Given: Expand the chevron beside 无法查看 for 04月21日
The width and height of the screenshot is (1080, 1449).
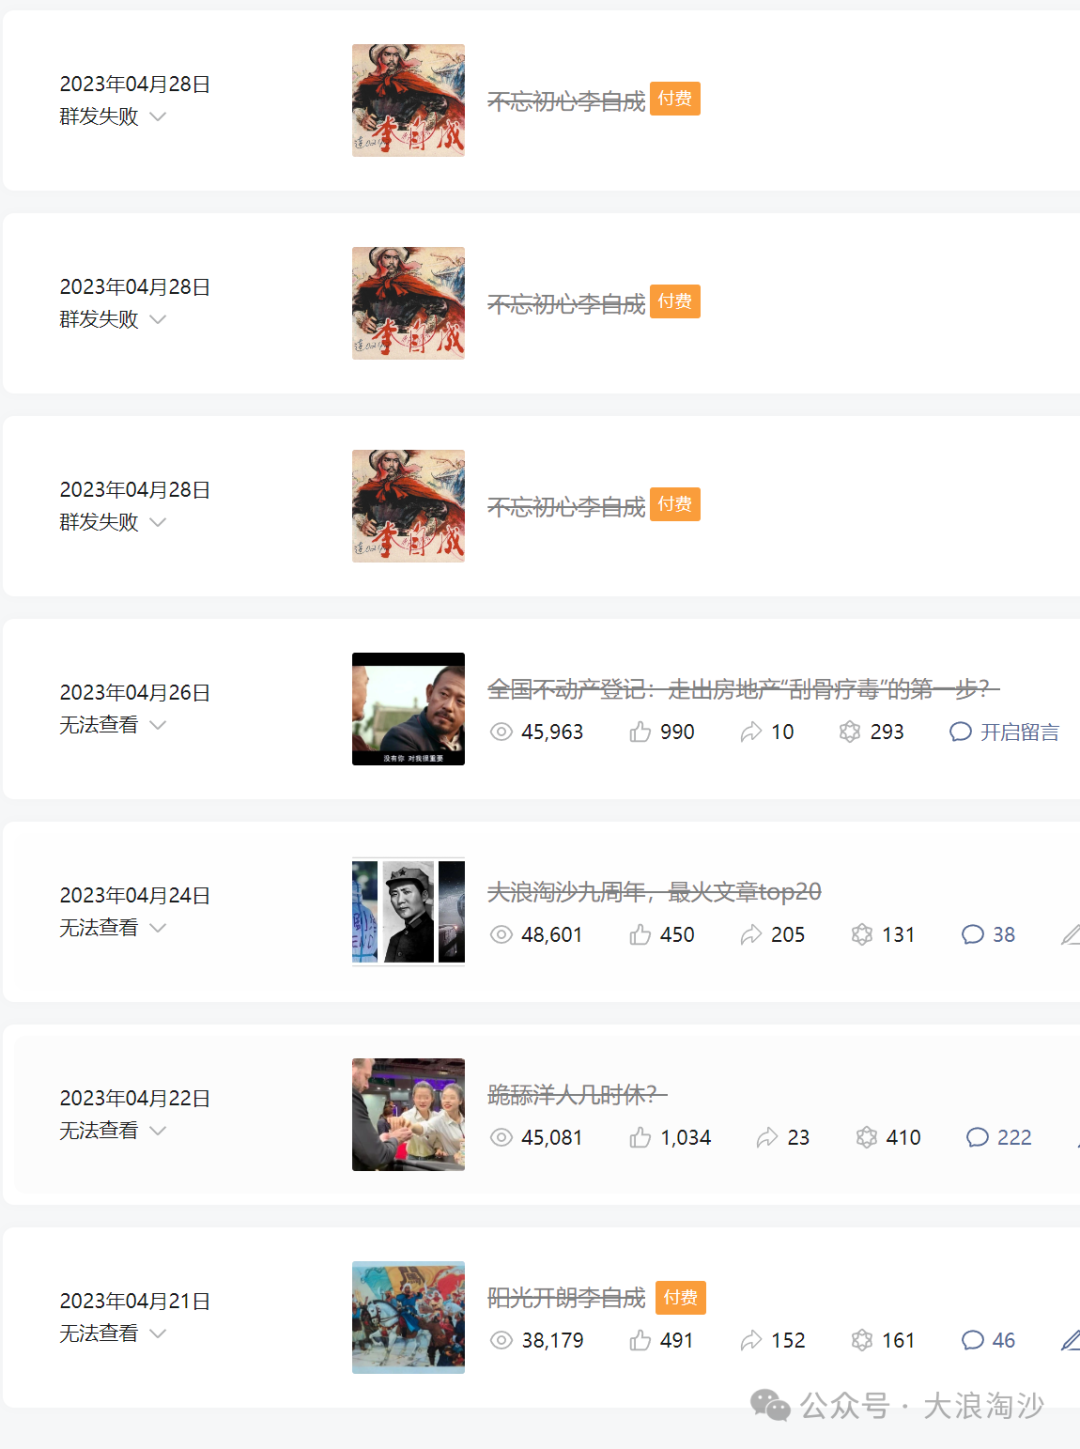Looking at the screenshot, I should tap(158, 1333).
